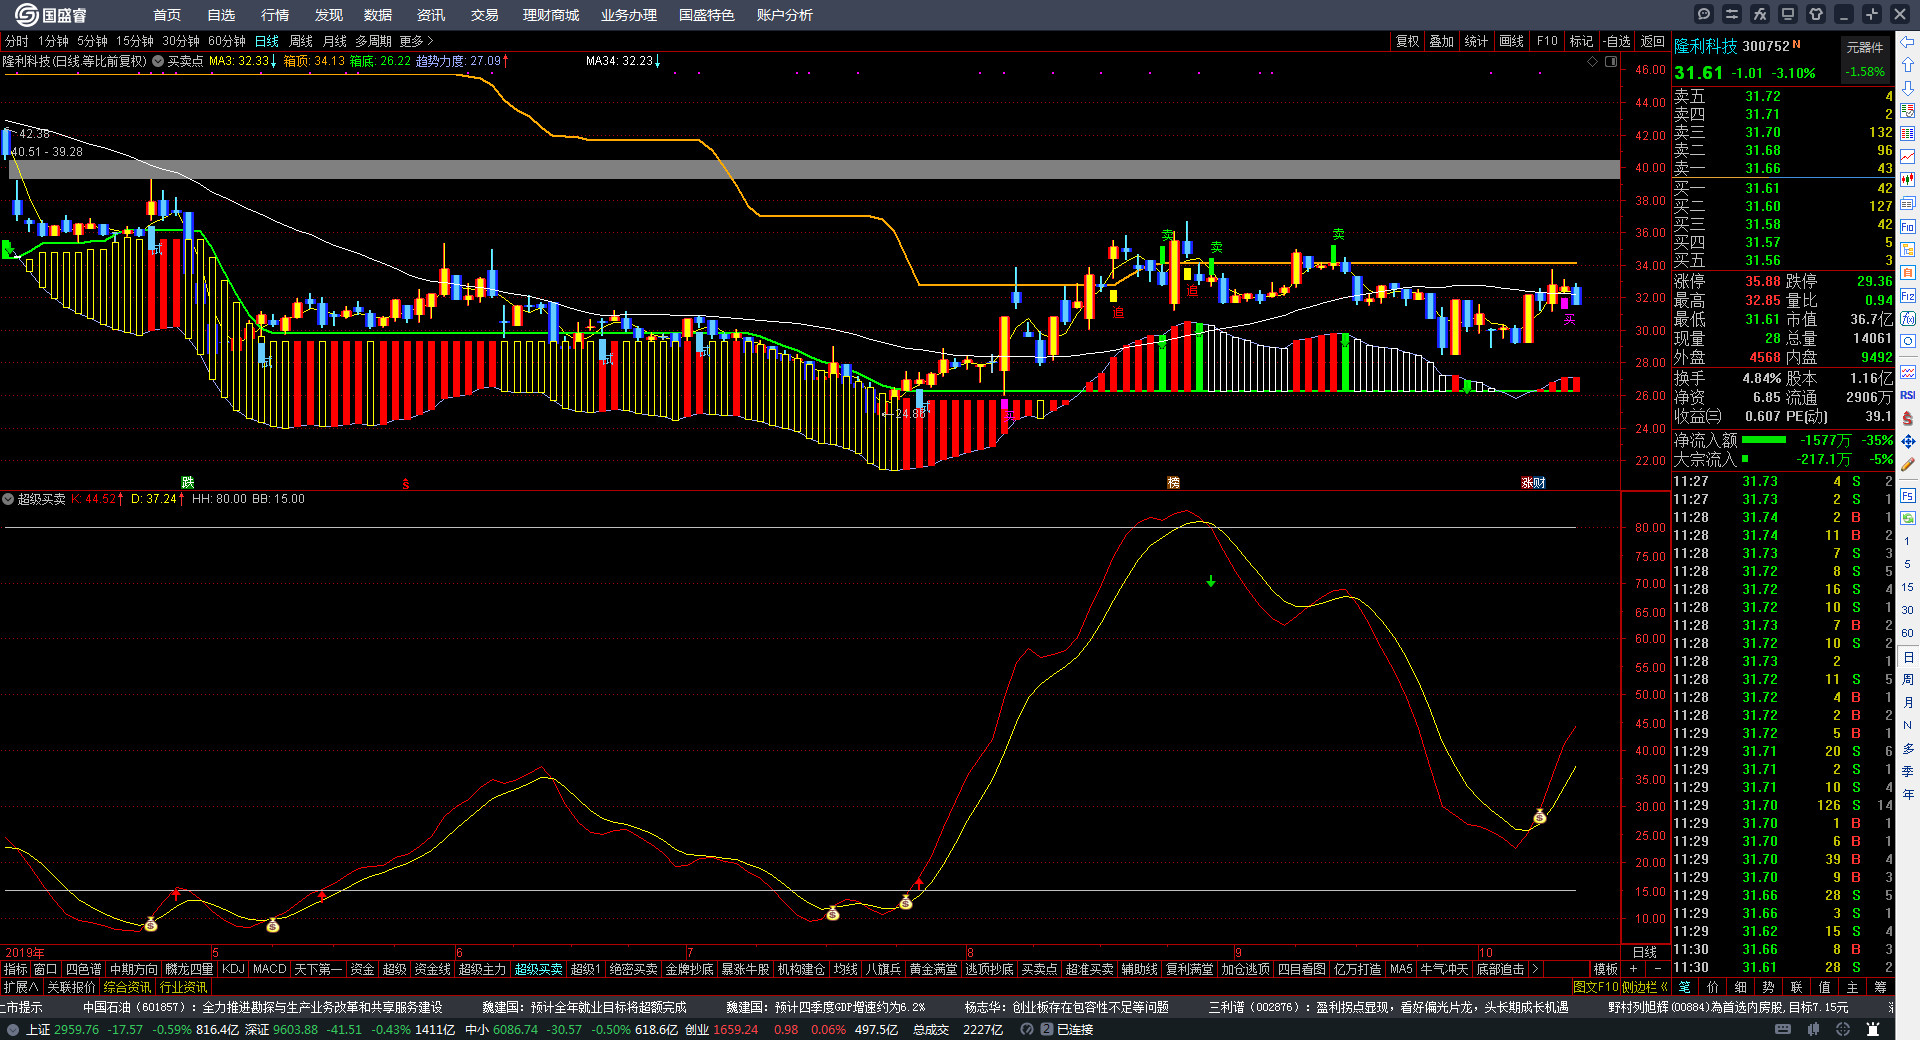The width and height of the screenshot is (1920, 1040).
Task: Click the 中国石油 scrolling news headline
Action: click(x=262, y=1007)
